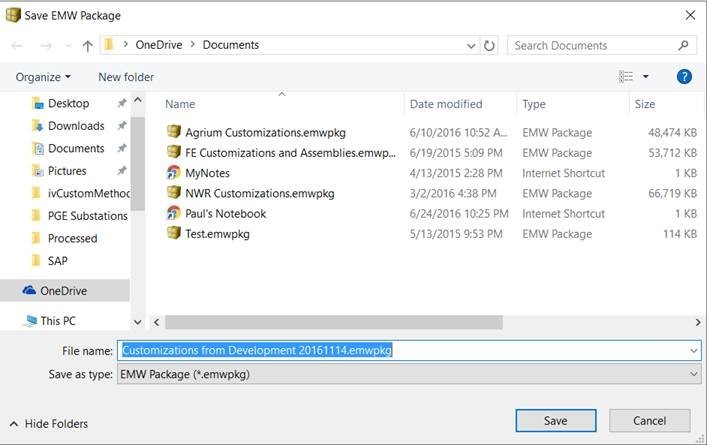
Task: Click the Up one level arrow
Action: [x=88, y=45]
